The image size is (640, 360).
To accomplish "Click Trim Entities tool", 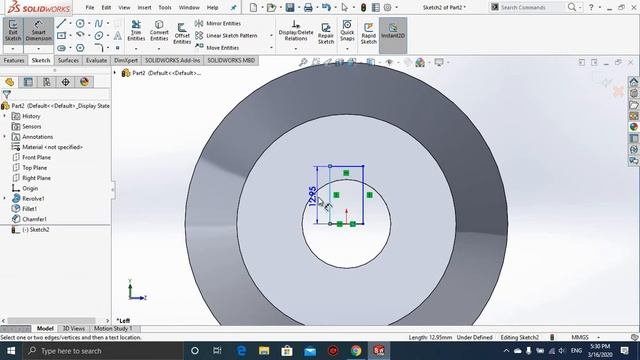I will pos(136,31).
